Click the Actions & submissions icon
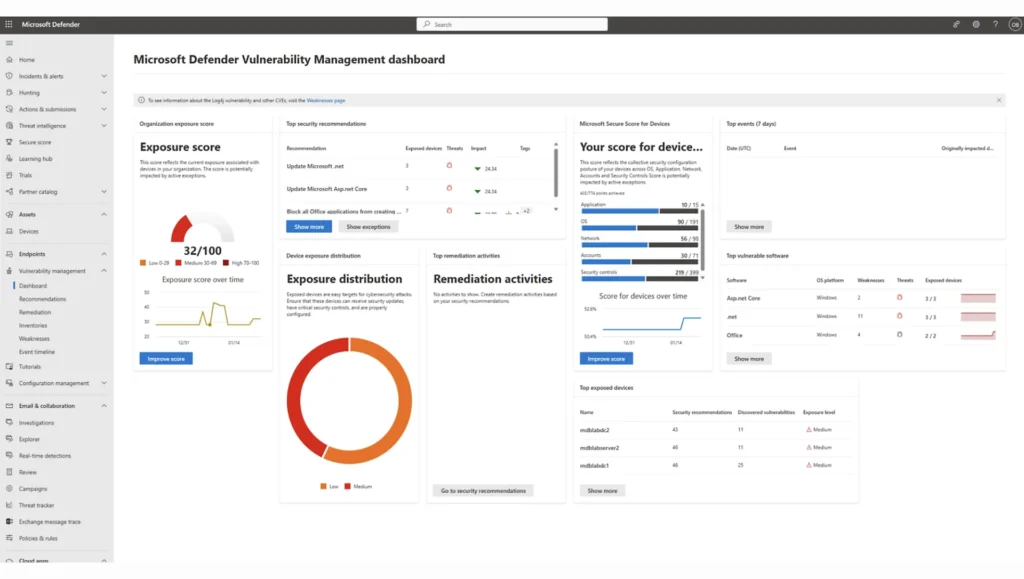Viewport: 1024px width, 579px height. [9, 109]
